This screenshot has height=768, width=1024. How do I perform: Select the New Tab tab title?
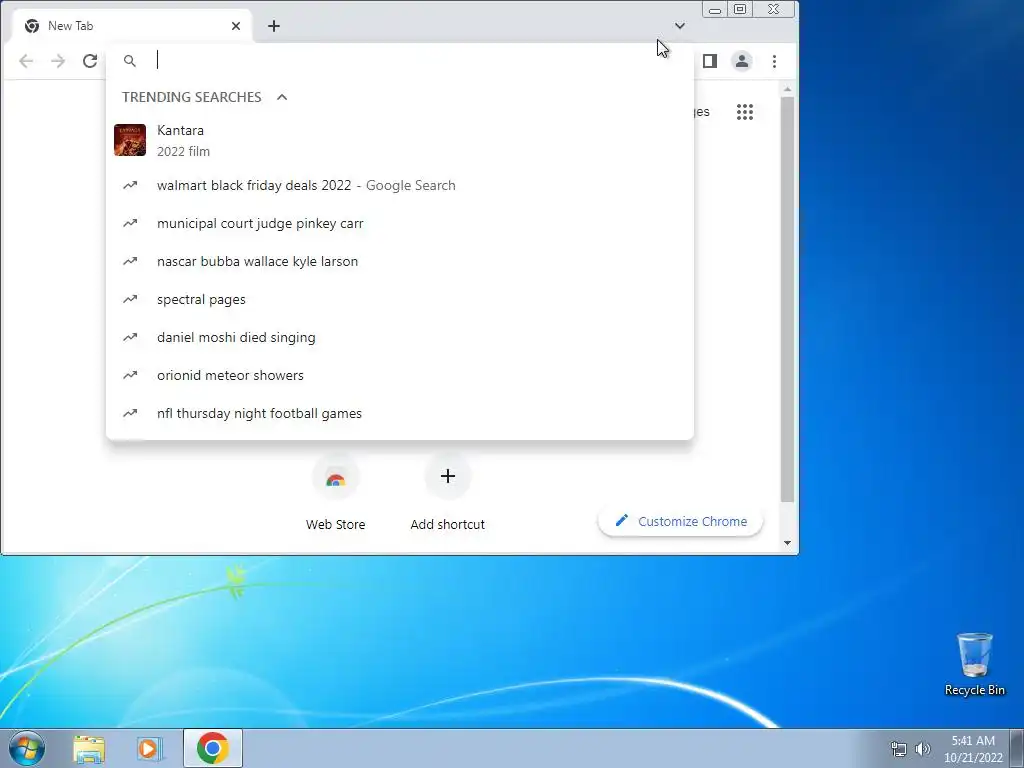point(71,26)
